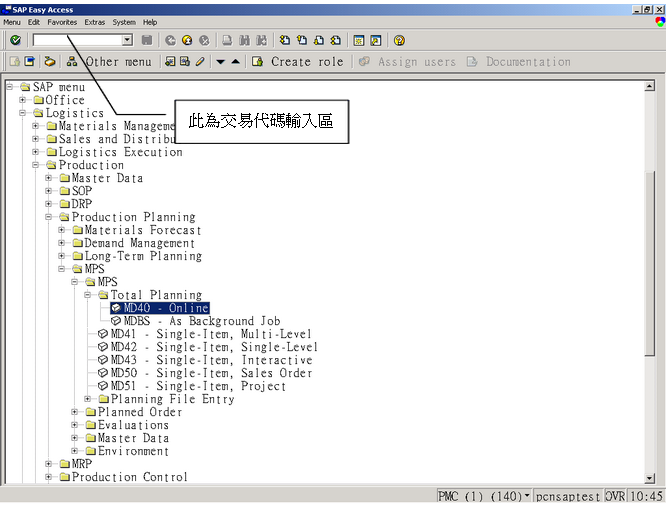Collapse the Logistics folder node

pyautogui.click(x=23, y=113)
